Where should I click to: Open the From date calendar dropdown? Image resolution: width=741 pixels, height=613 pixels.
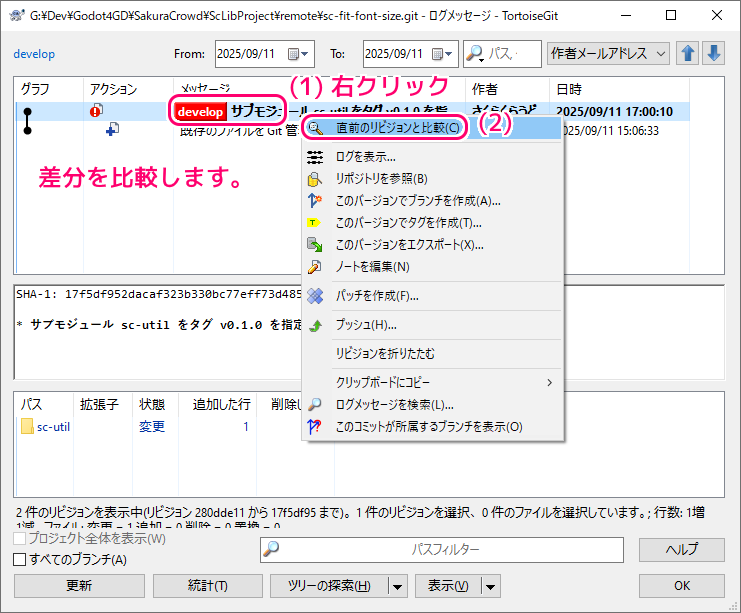[x=299, y=54]
